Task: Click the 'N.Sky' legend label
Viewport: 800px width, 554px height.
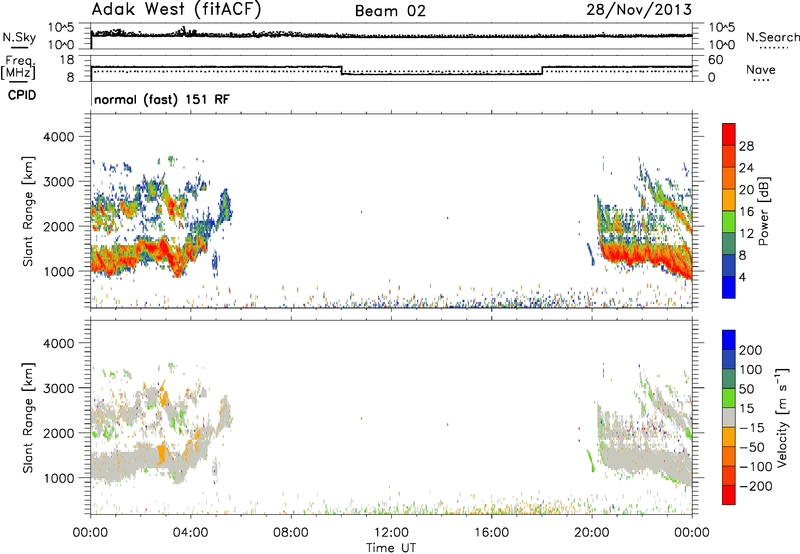Action: tap(19, 37)
